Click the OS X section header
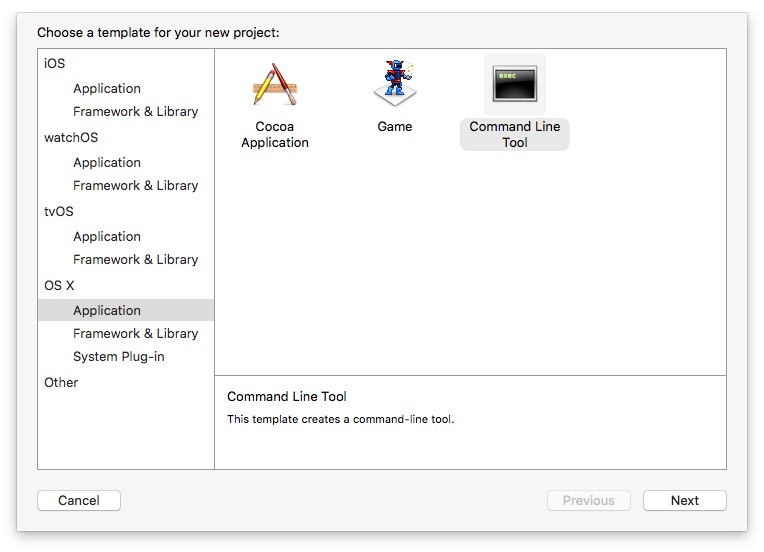 point(59,286)
